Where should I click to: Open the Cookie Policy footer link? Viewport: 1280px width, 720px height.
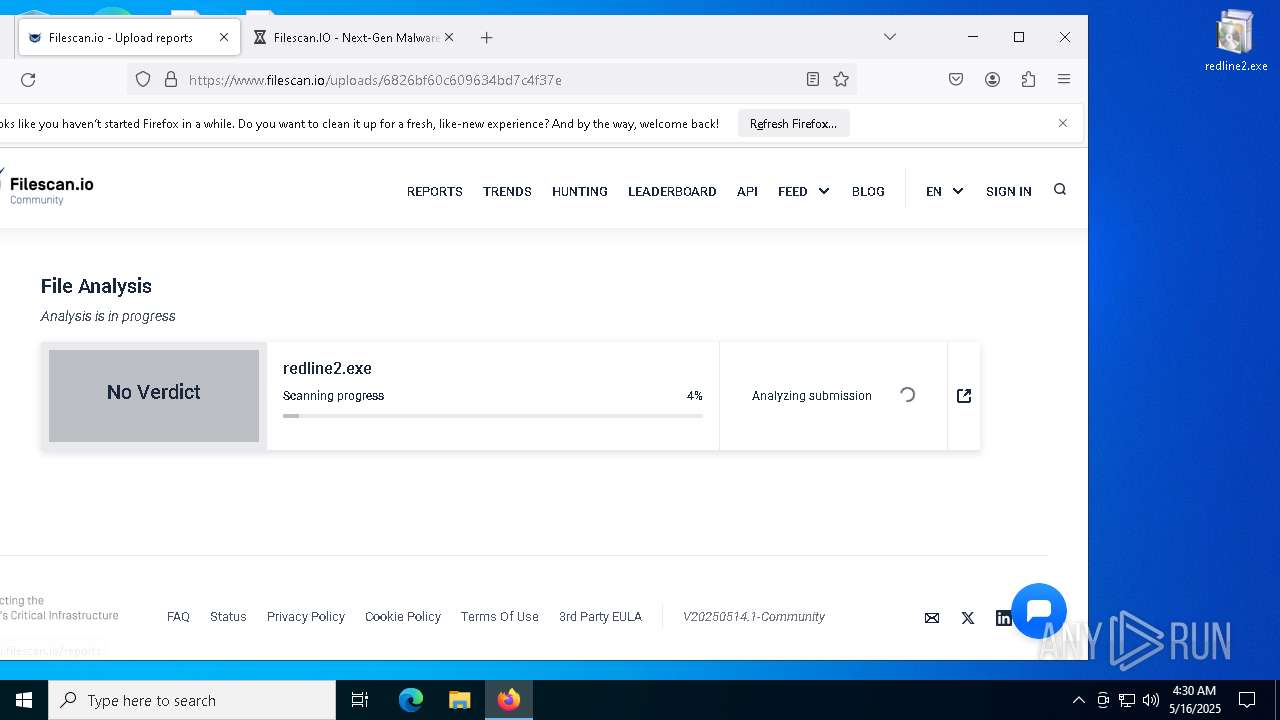pyautogui.click(x=403, y=616)
